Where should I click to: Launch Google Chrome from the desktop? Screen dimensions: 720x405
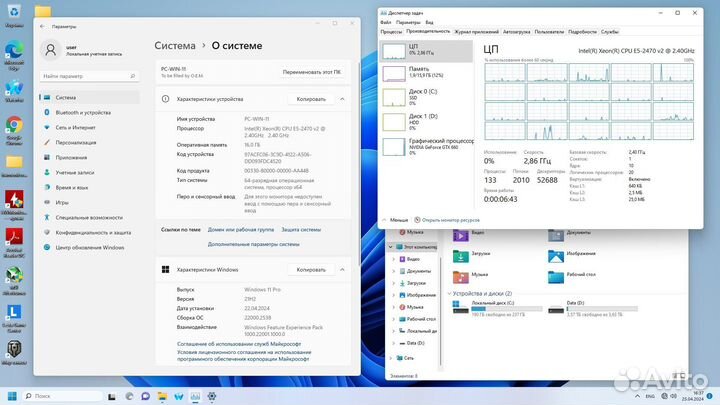coord(14,130)
